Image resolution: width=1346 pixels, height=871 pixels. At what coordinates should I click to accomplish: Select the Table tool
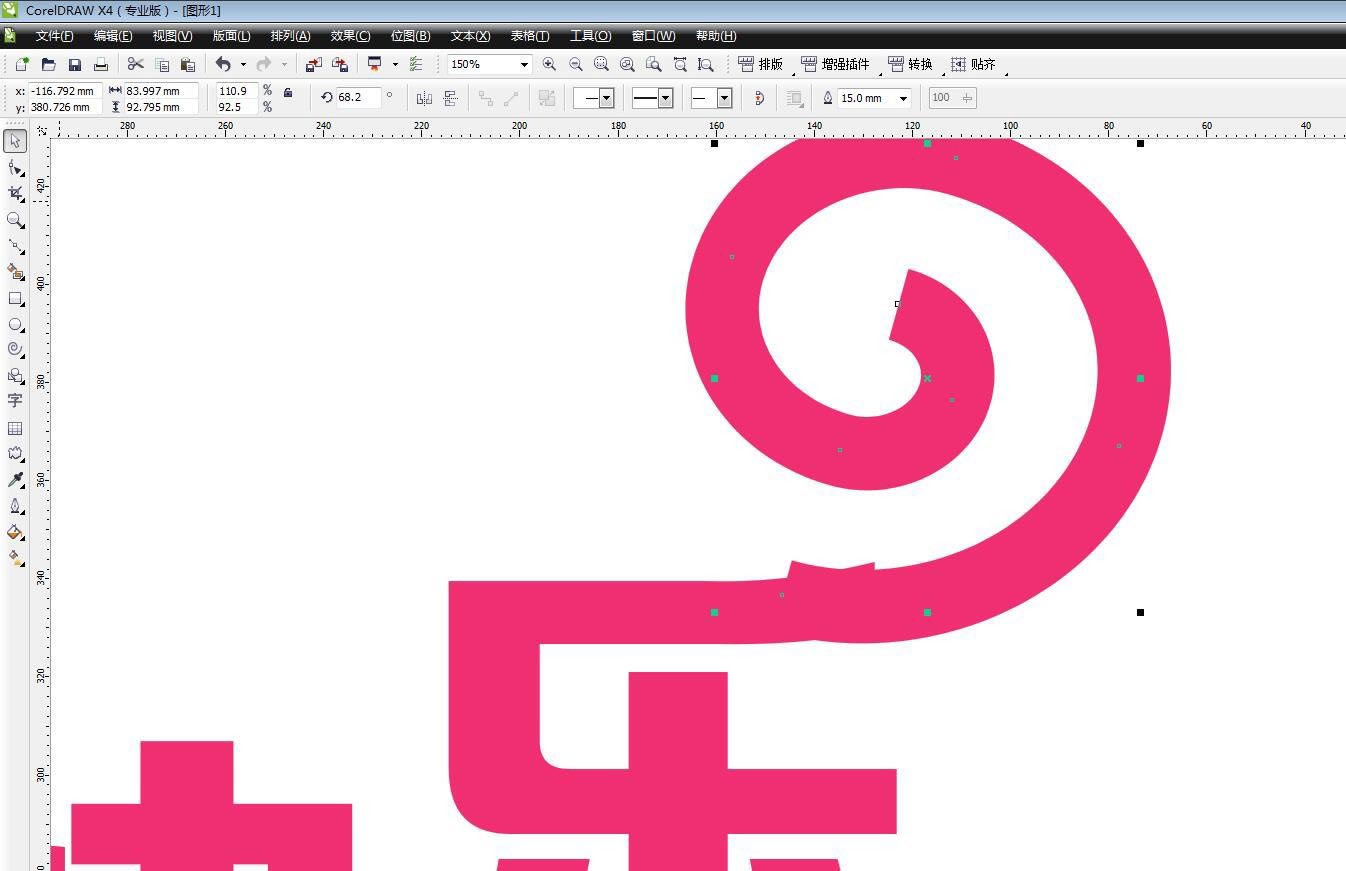[x=15, y=428]
